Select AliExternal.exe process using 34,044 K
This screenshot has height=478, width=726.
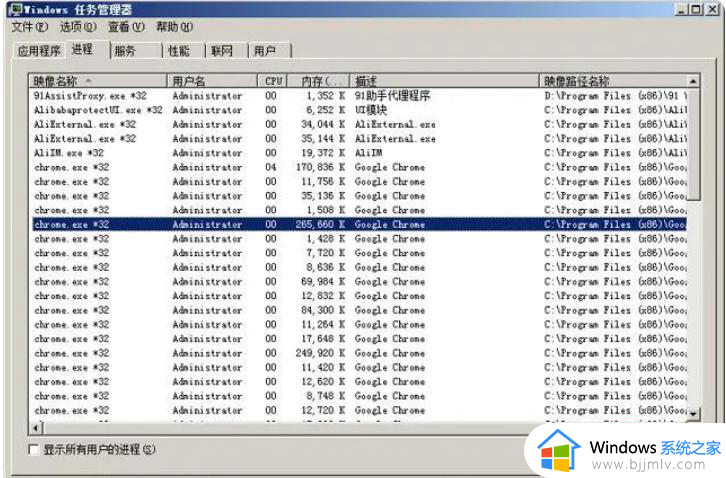pyautogui.click(x=359, y=125)
